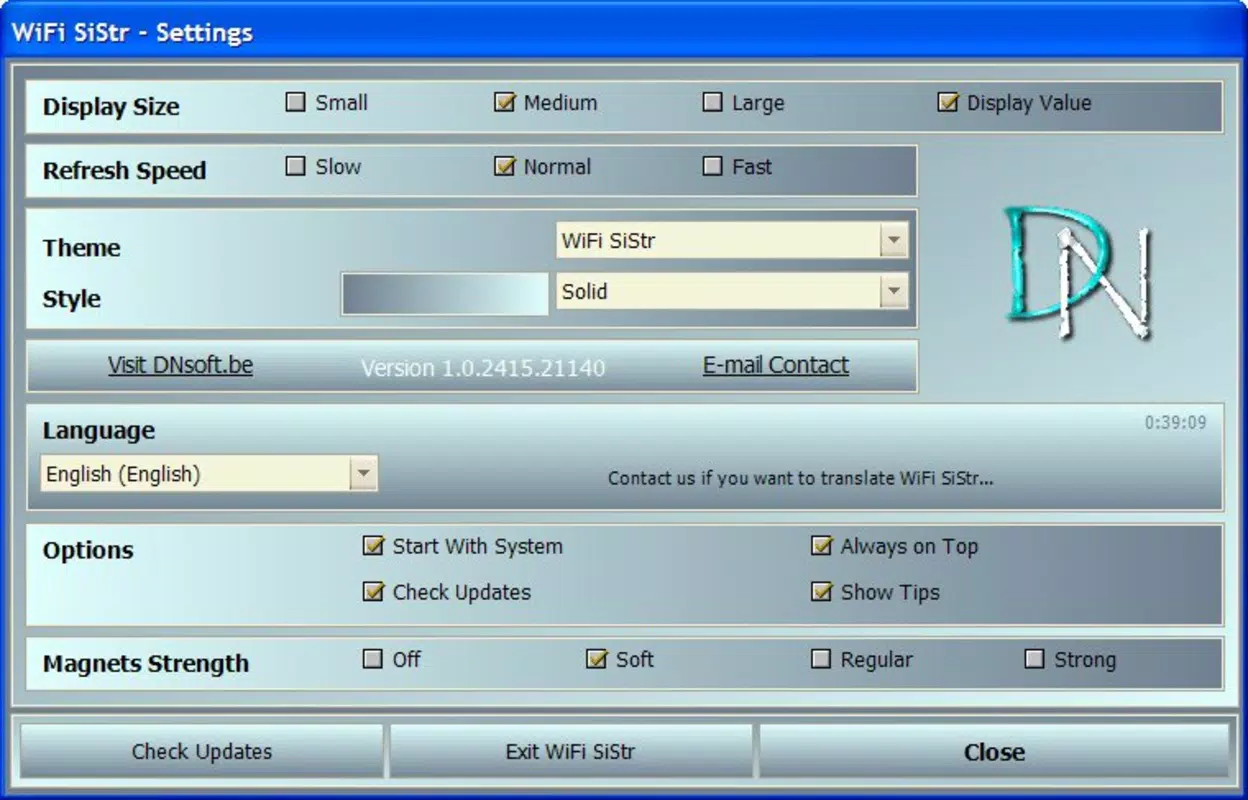This screenshot has height=800, width=1248.
Task: Click the Style label
Action: [71, 299]
